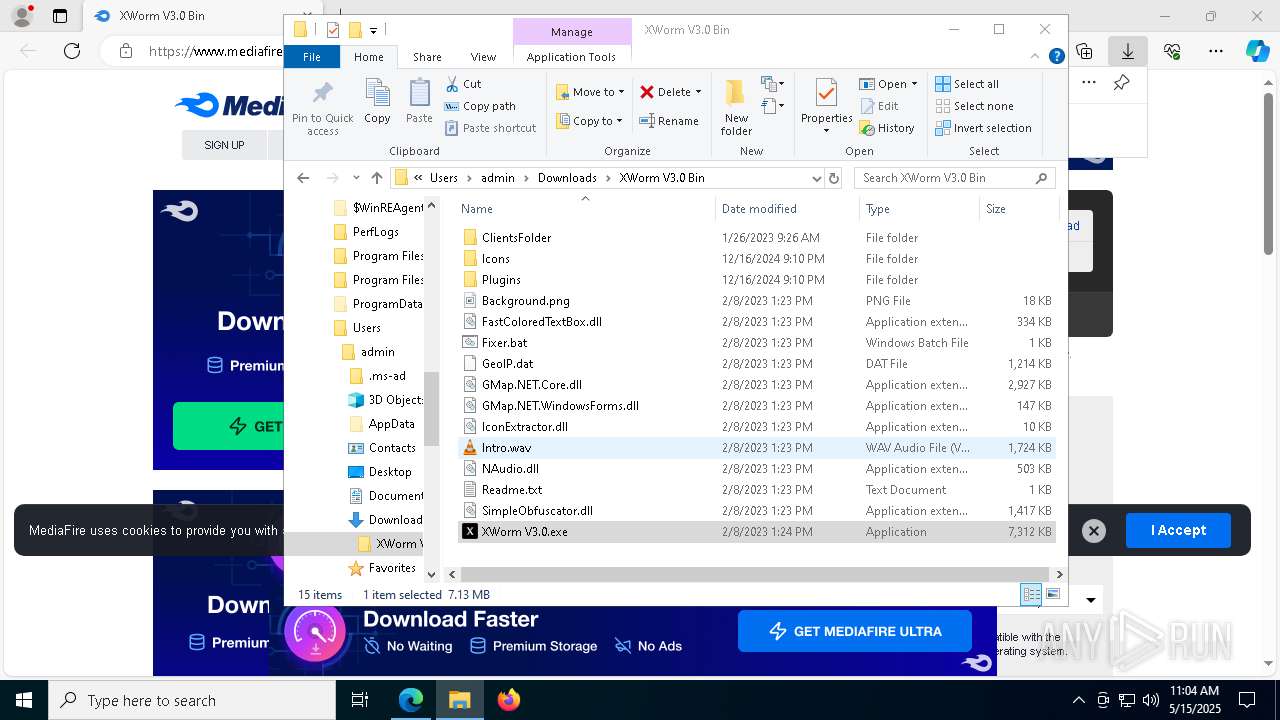Click the red Delete icon
Image resolution: width=1280 pixels, height=720 pixels.
coord(647,92)
